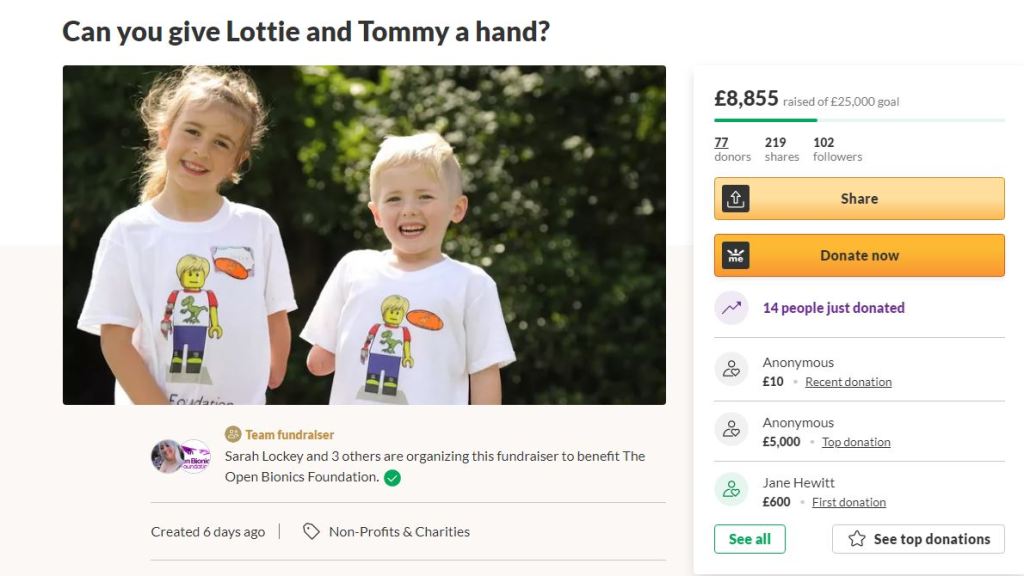Click the green verified checkmark badge
Image resolution: width=1024 pixels, height=576 pixels.
tap(393, 477)
